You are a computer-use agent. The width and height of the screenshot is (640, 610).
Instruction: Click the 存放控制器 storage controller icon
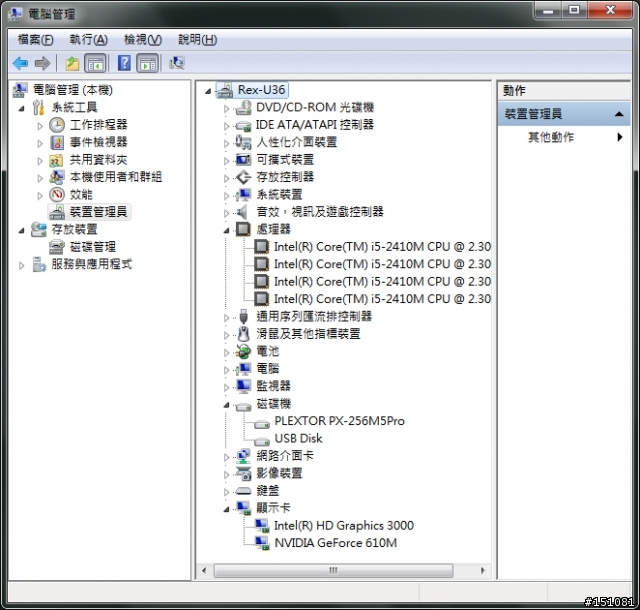244,177
